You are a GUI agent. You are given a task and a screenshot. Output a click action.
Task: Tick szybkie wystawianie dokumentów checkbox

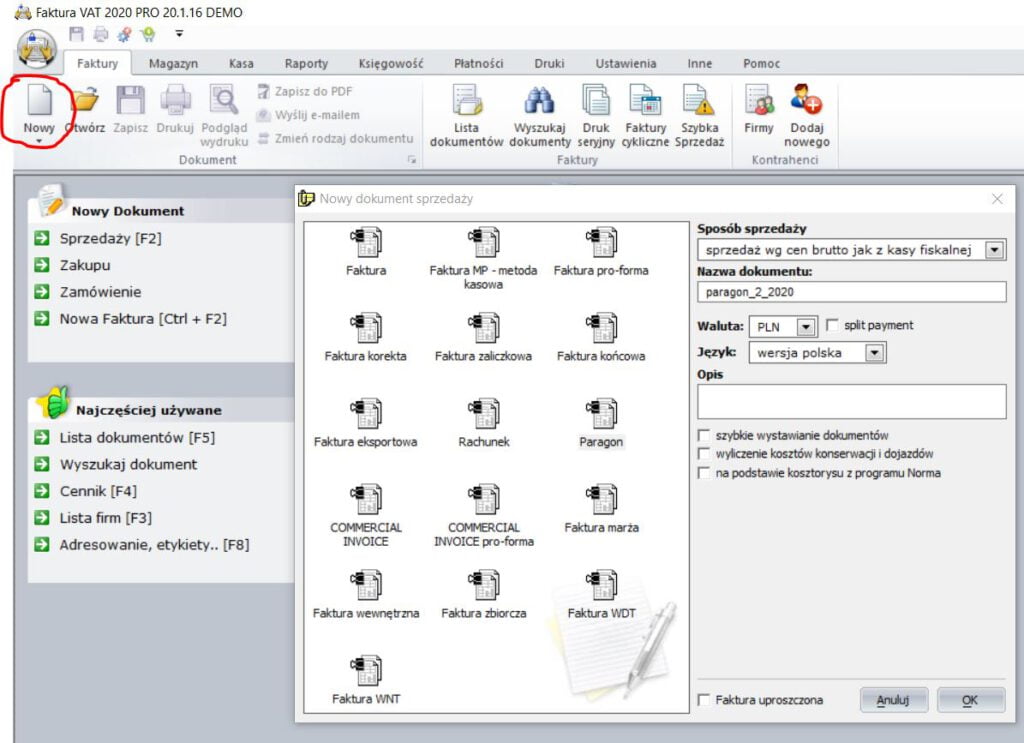click(x=705, y=436)
